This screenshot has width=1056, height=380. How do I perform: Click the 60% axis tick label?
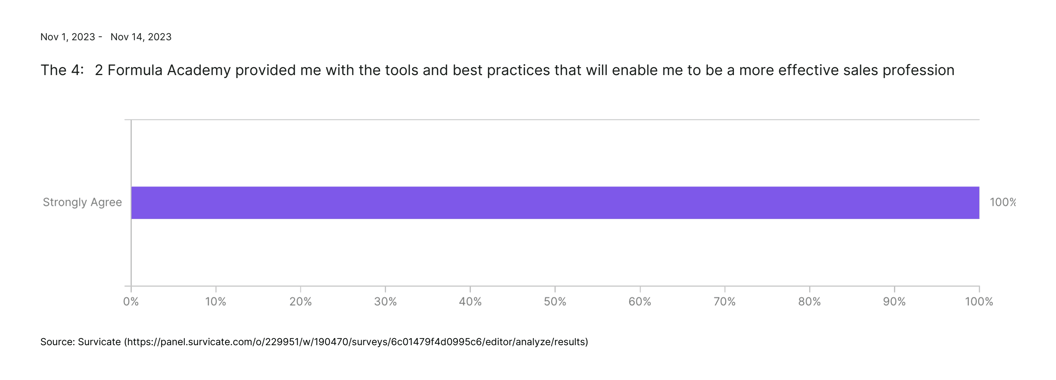[640, 302]
